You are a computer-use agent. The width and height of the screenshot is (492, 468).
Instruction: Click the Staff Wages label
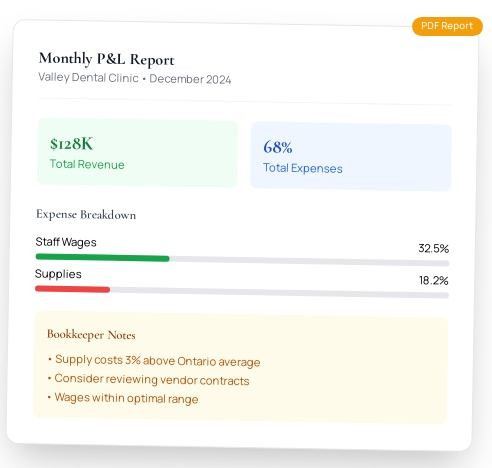coord(66,242)
